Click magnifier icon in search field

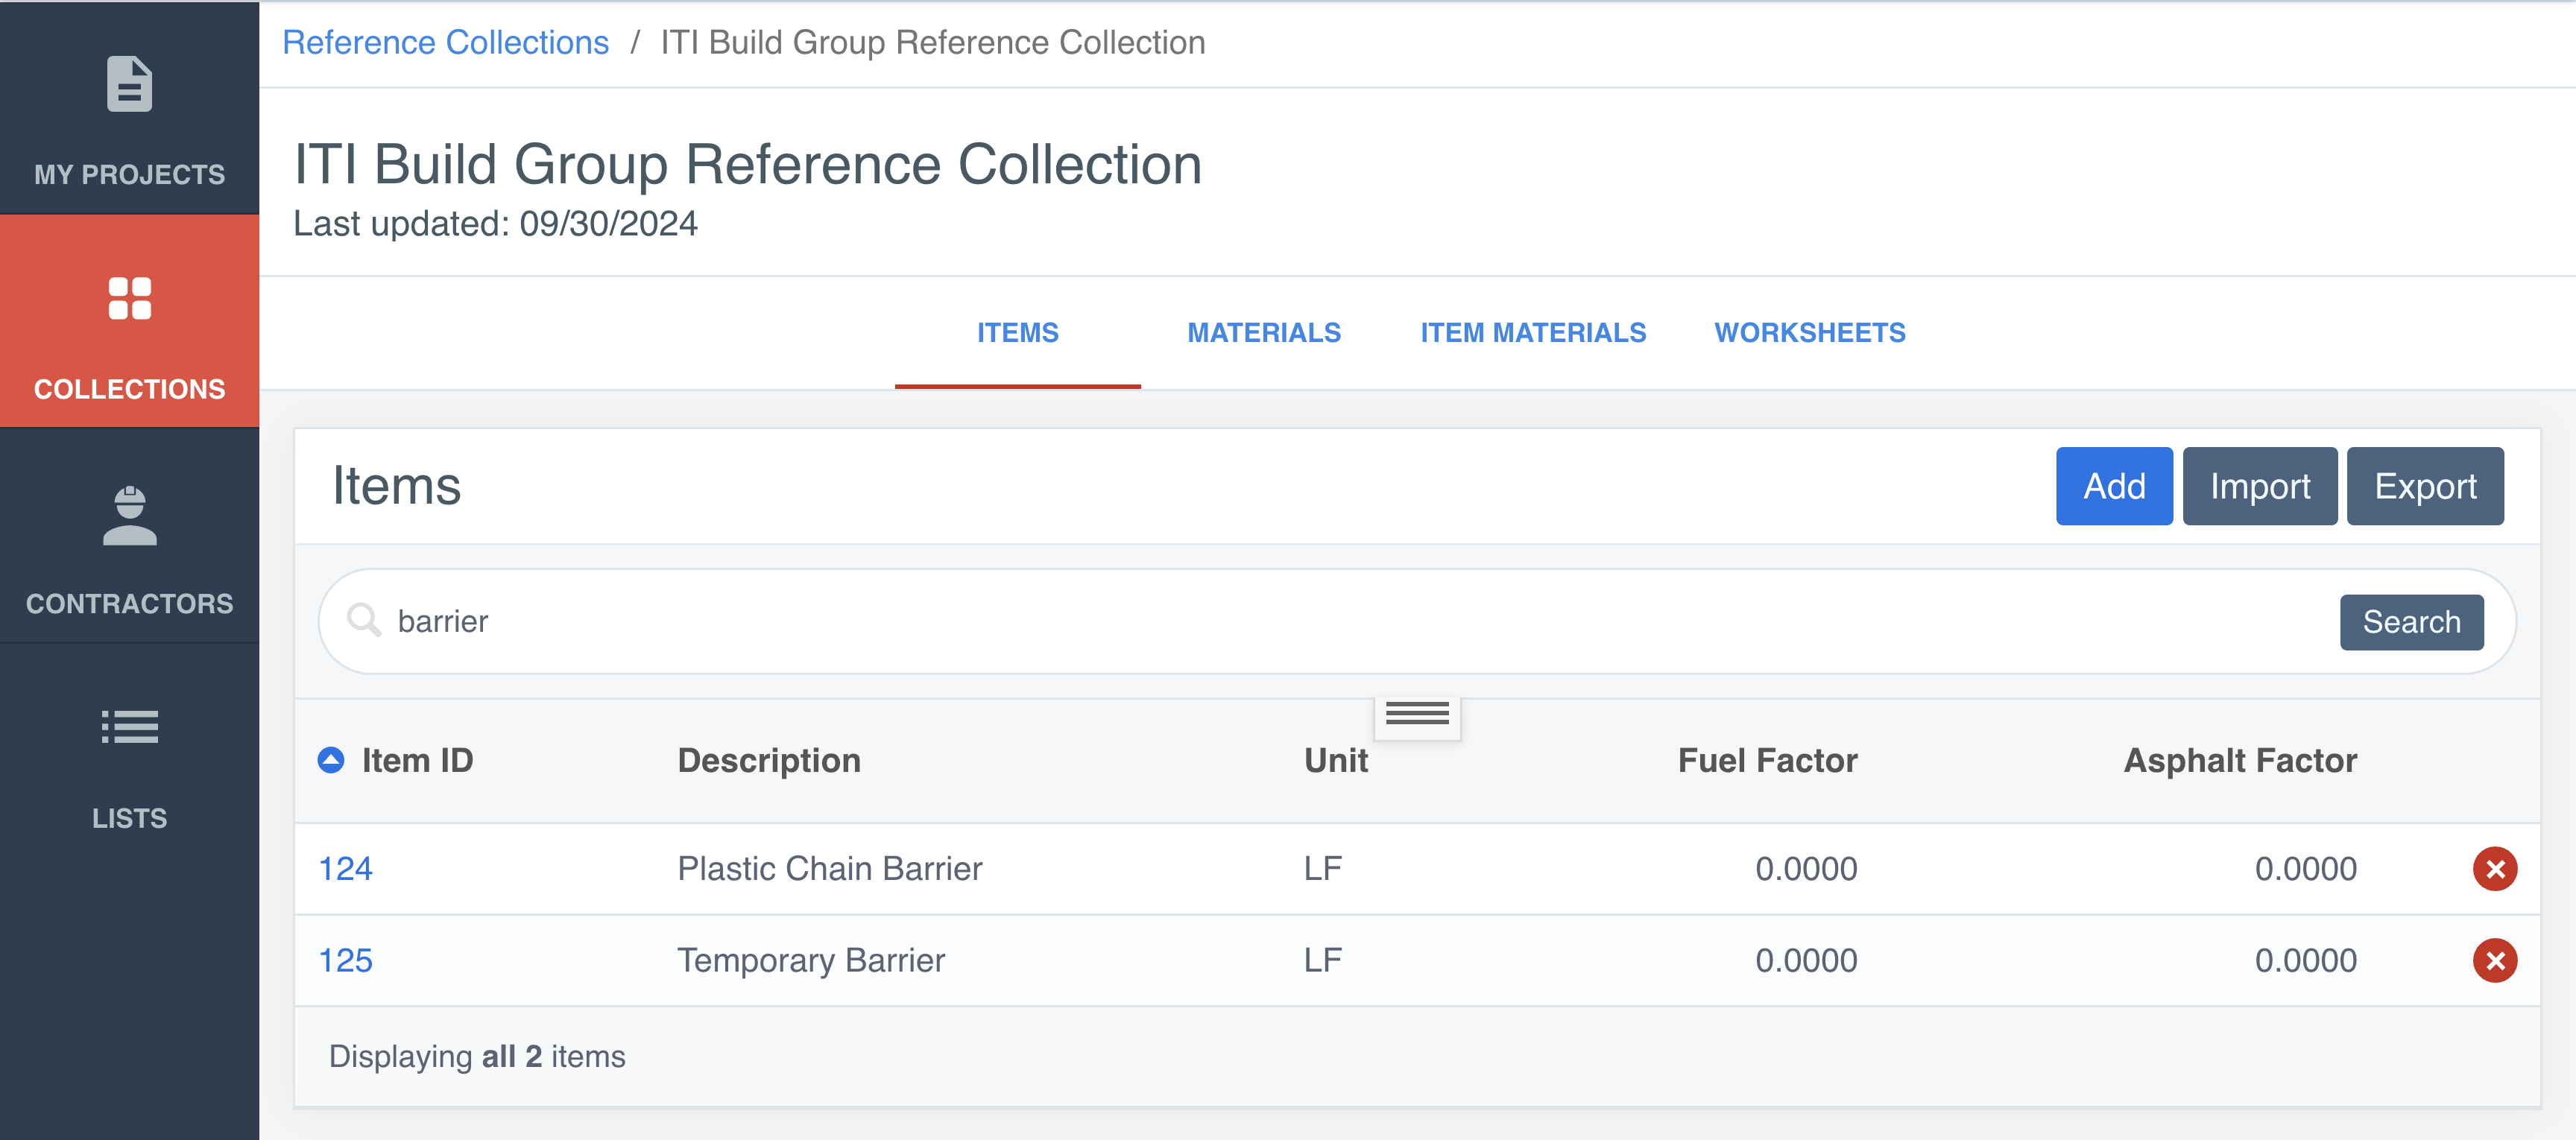[363, 620]
